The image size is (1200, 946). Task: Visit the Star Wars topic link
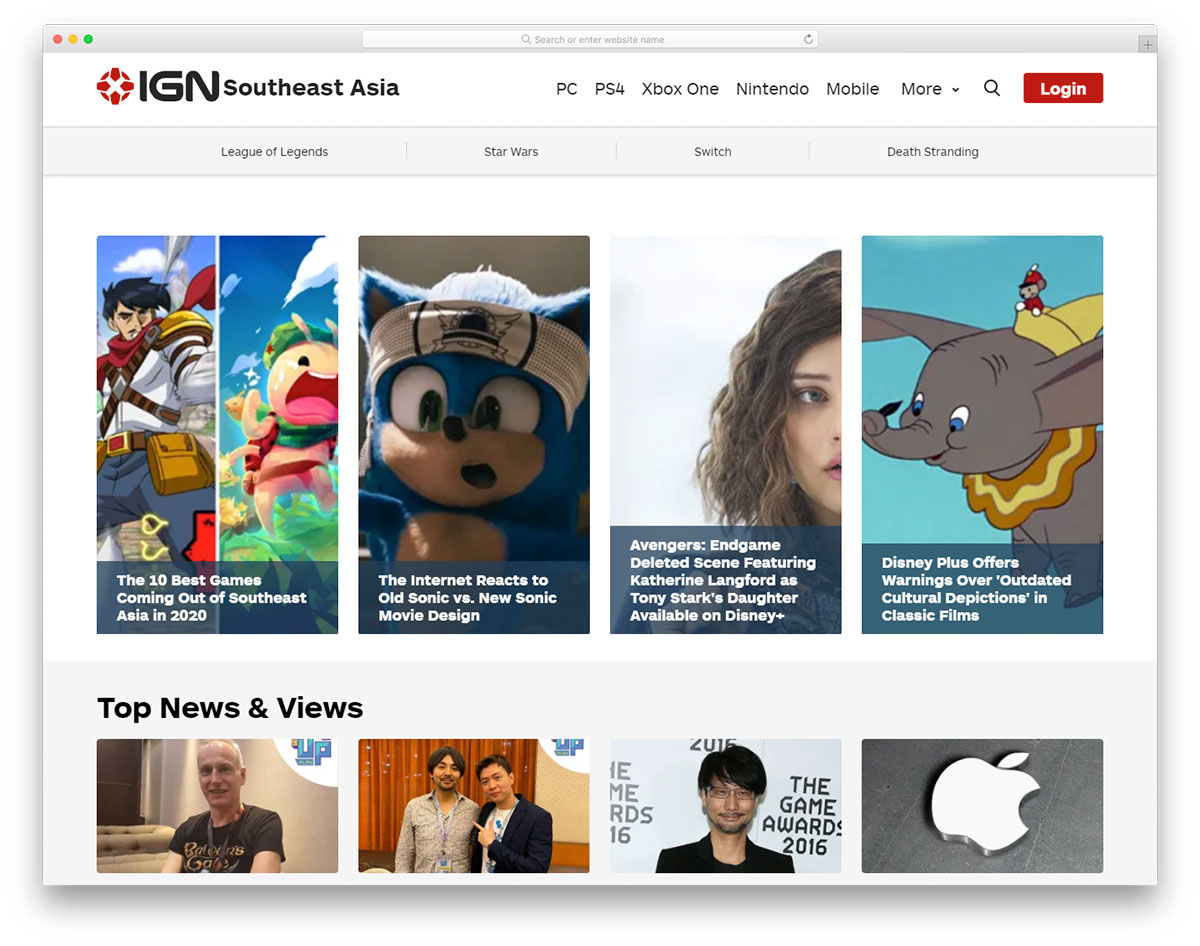(510, 151)
